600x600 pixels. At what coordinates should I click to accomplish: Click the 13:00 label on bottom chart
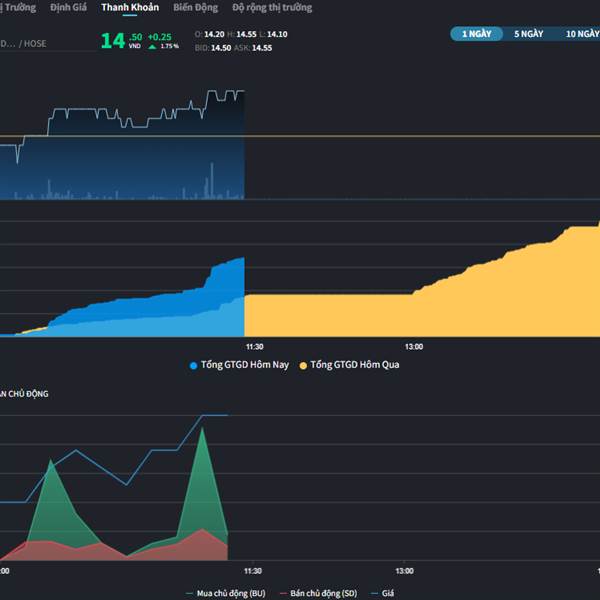click(404, 571)
